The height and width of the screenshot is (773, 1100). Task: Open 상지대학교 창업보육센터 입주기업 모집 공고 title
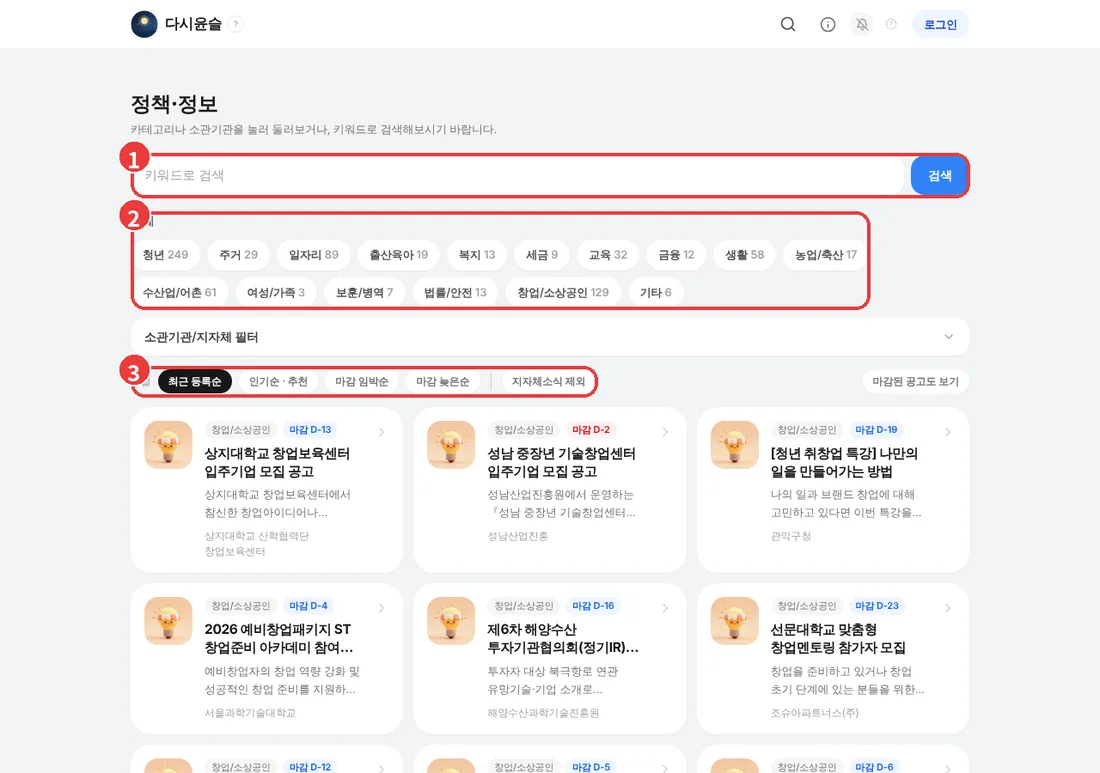click(x=277, y=462)
